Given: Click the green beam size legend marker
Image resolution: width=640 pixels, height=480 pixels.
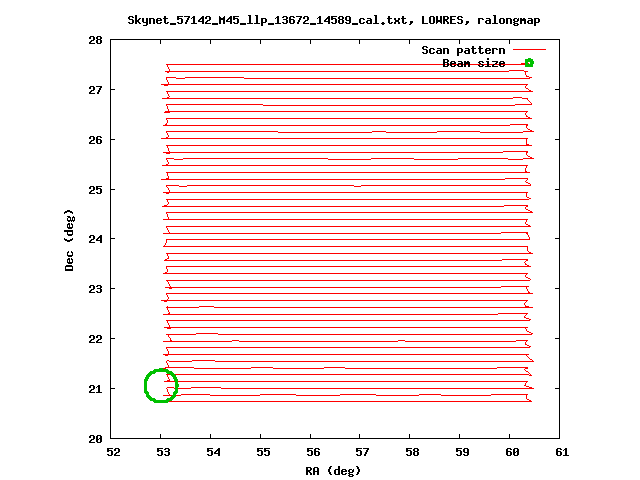Looking at the screenshot, I should tap(529, 63).
